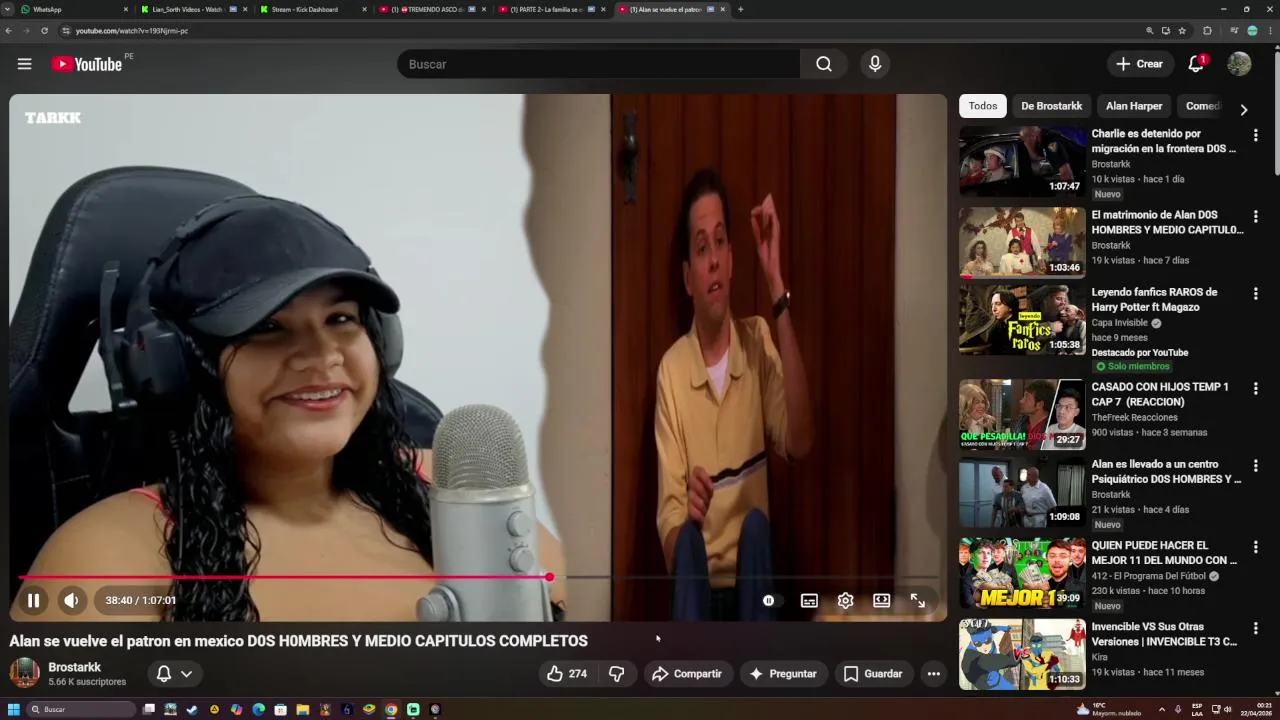Open options for CASADO CON HIJOS video

pos(1256,388)
